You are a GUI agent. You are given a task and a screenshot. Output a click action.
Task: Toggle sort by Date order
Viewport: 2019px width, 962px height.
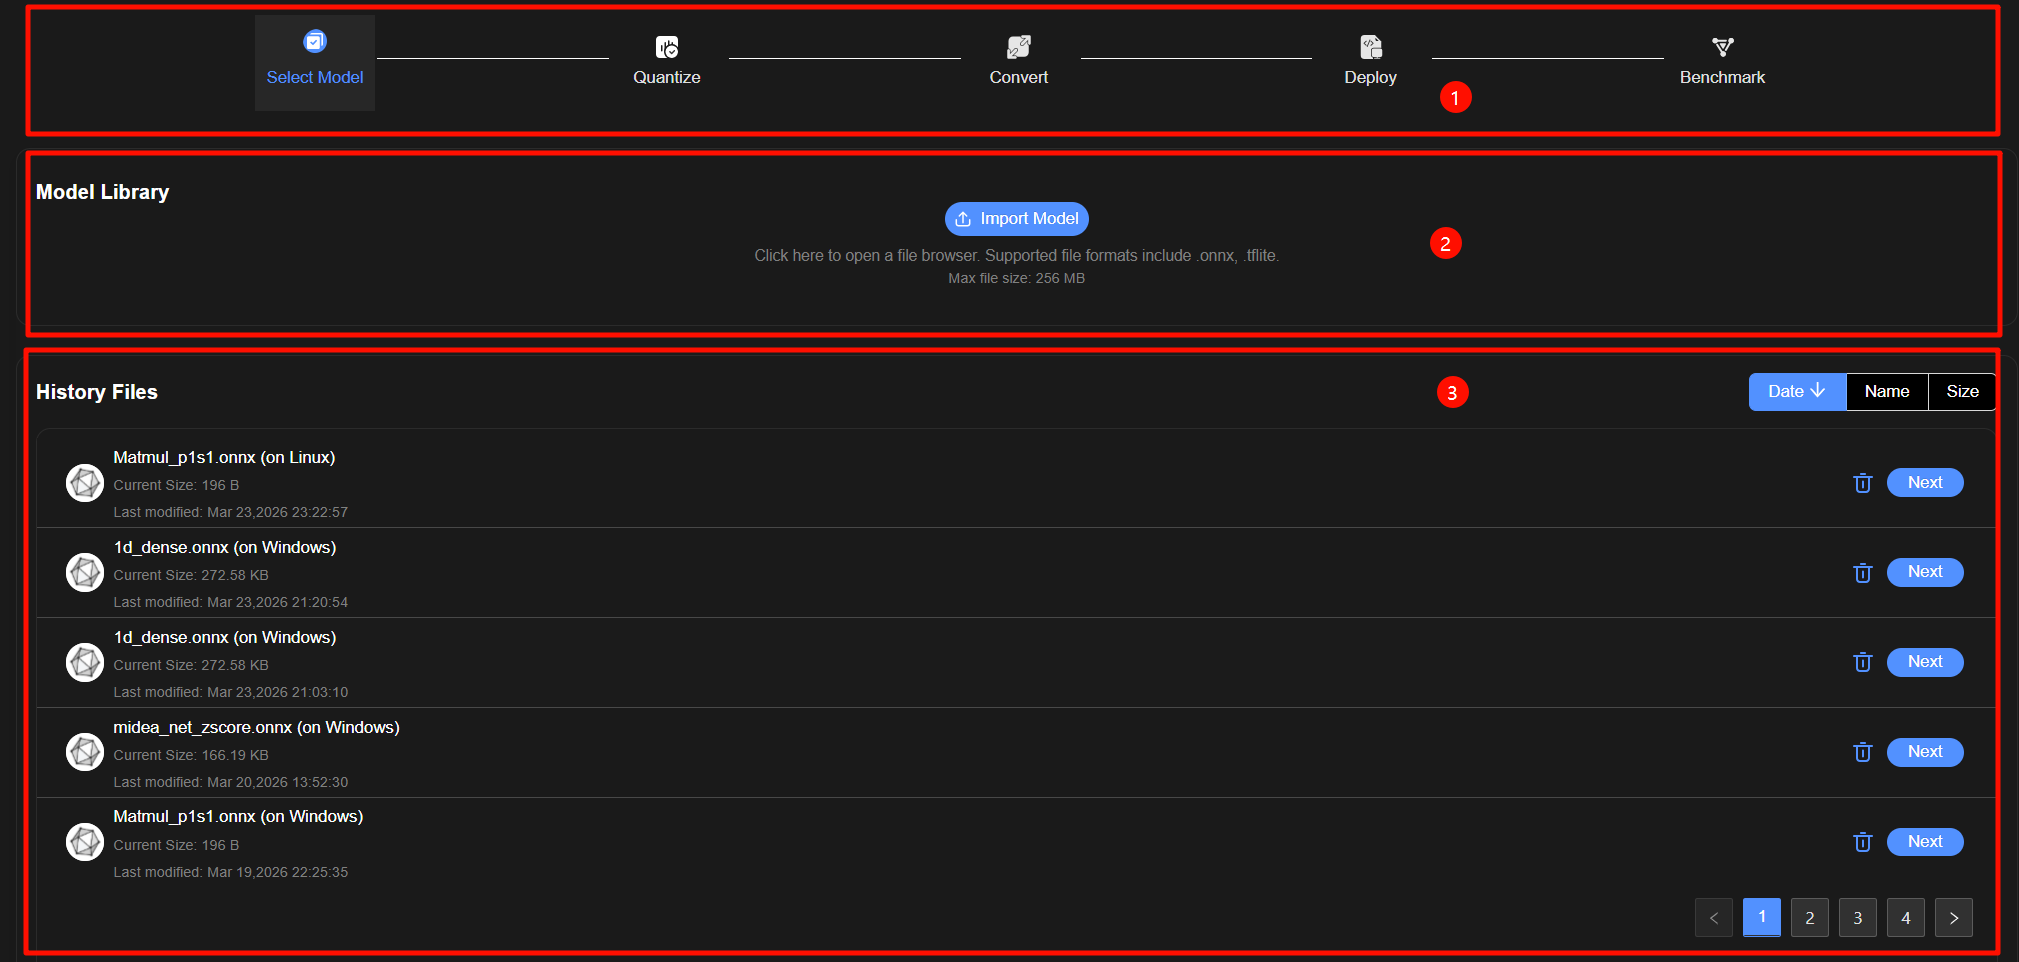pos(1796,392)
